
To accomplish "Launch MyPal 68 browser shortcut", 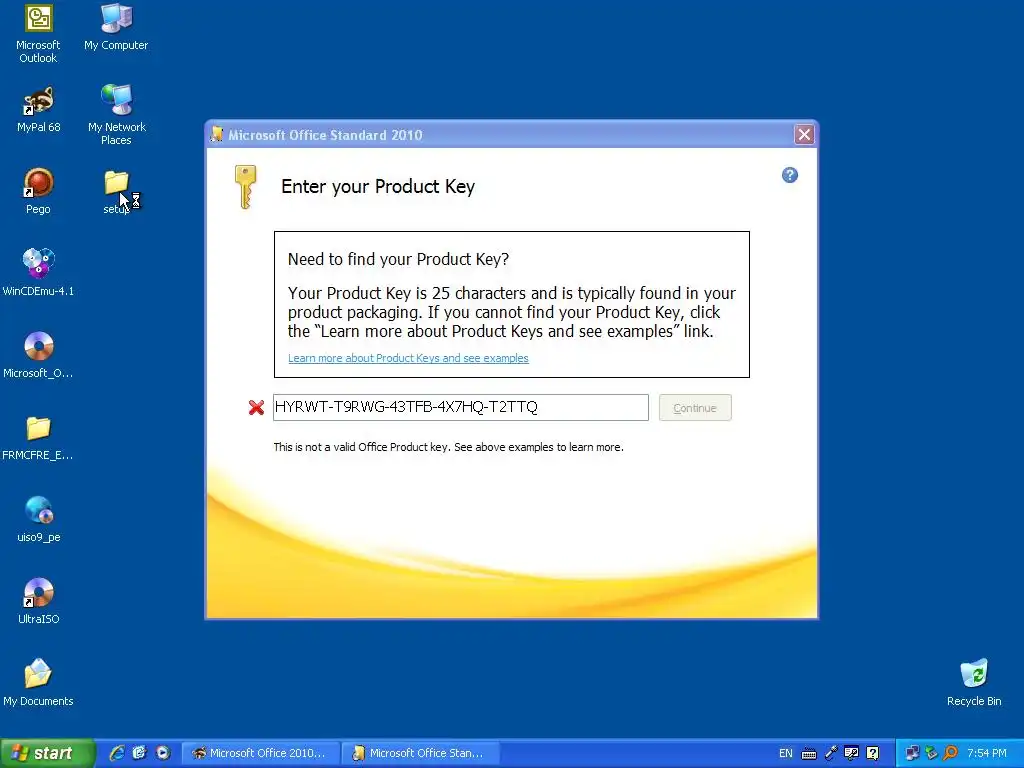I will (39, 109).
